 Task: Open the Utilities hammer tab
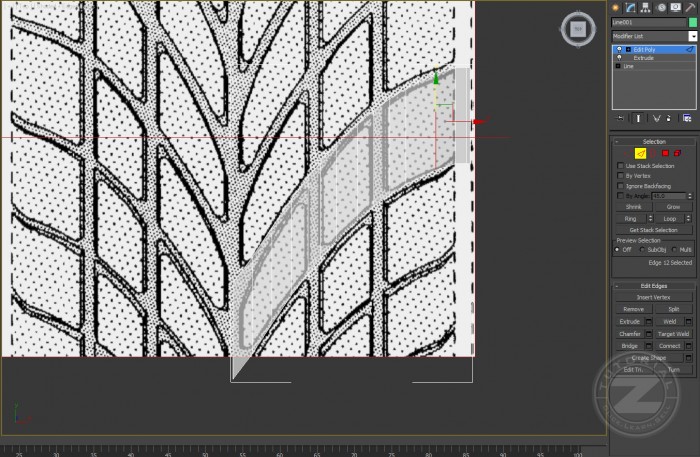[691, 7]
